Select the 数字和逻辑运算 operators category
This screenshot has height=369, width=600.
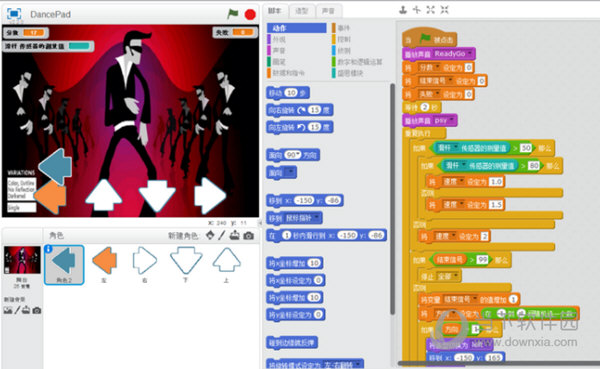pos(357,61)
